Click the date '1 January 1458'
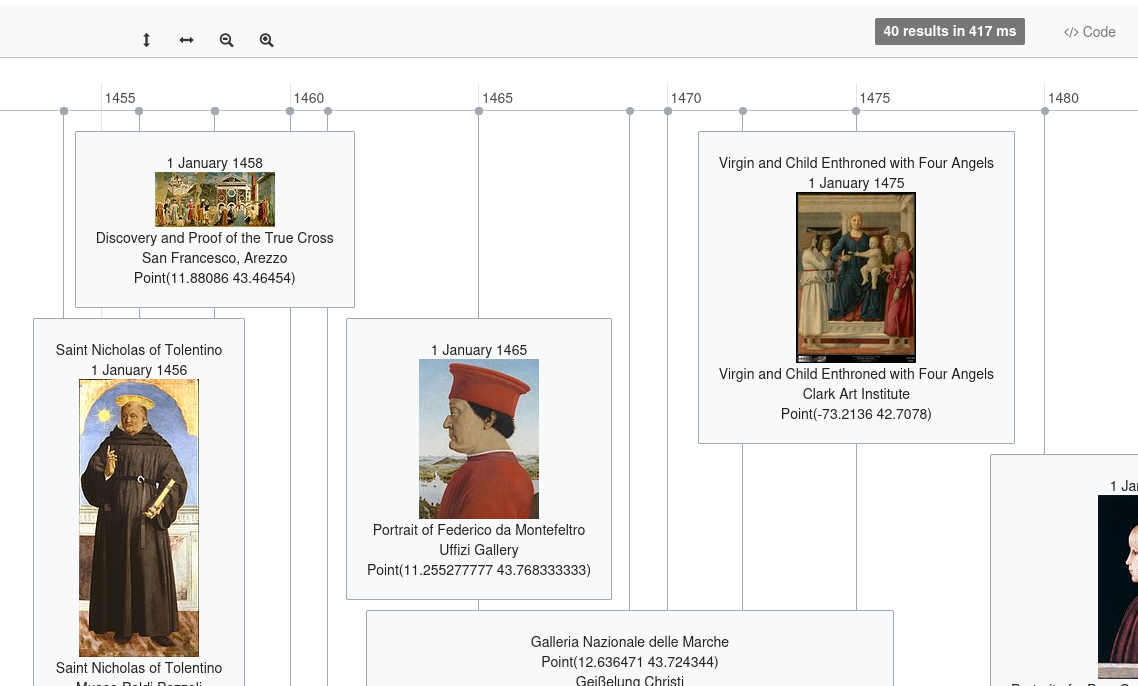 (x=215, y=163)
